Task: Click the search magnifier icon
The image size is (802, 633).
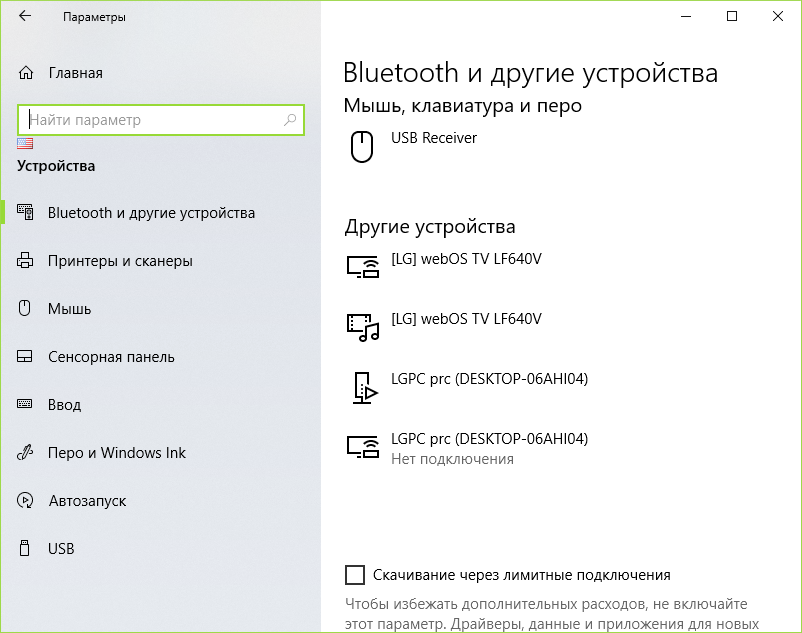Action: coord(290,120)
